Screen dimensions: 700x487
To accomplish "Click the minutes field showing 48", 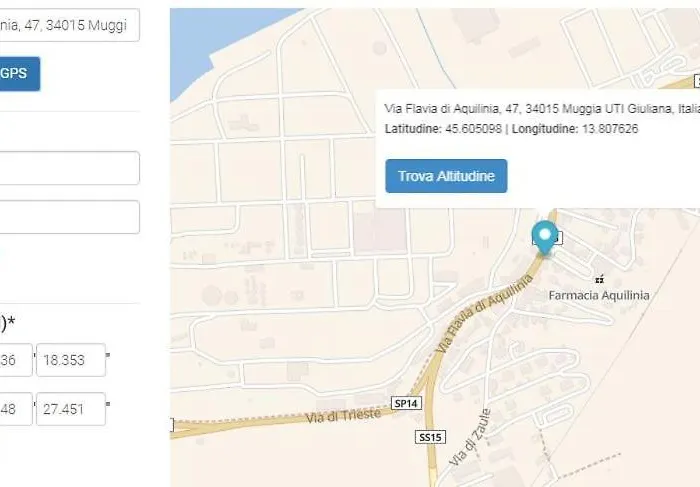I will (x=16, y=408).
